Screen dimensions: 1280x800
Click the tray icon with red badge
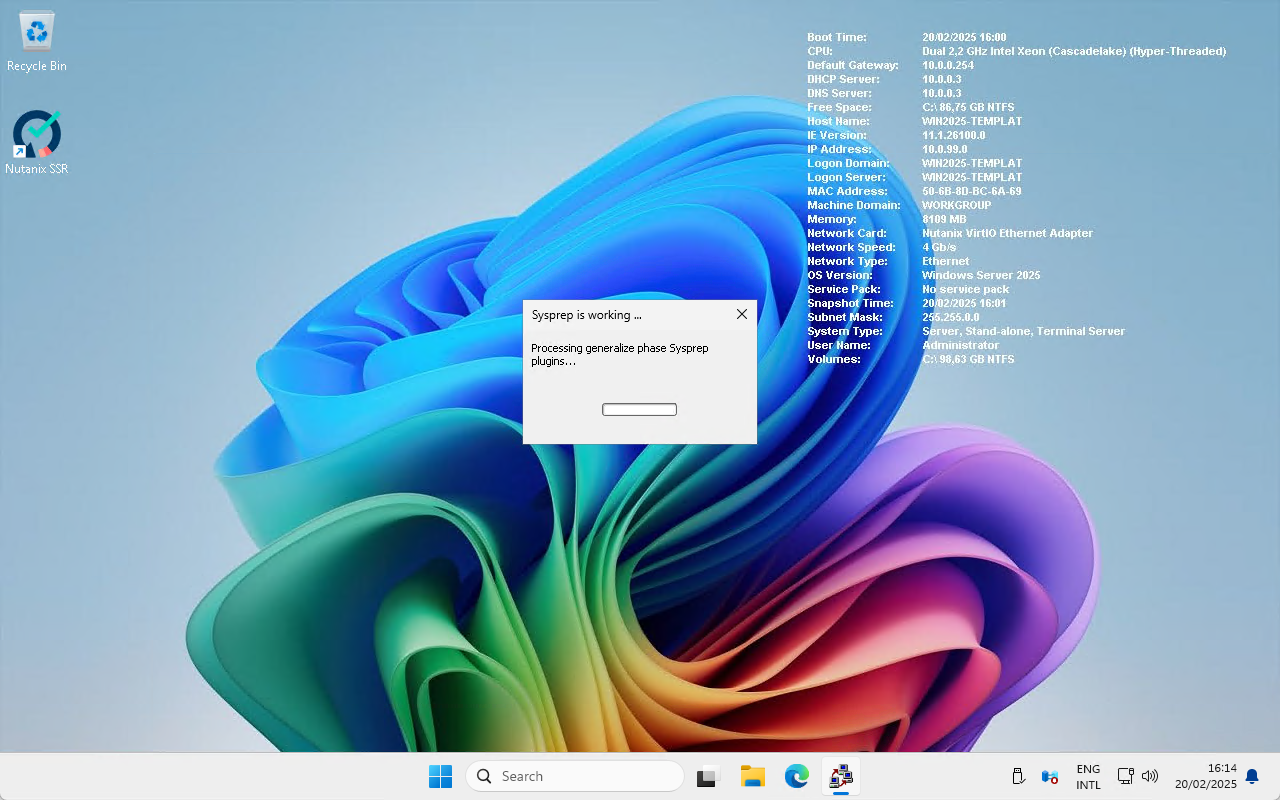point(1049,776)
